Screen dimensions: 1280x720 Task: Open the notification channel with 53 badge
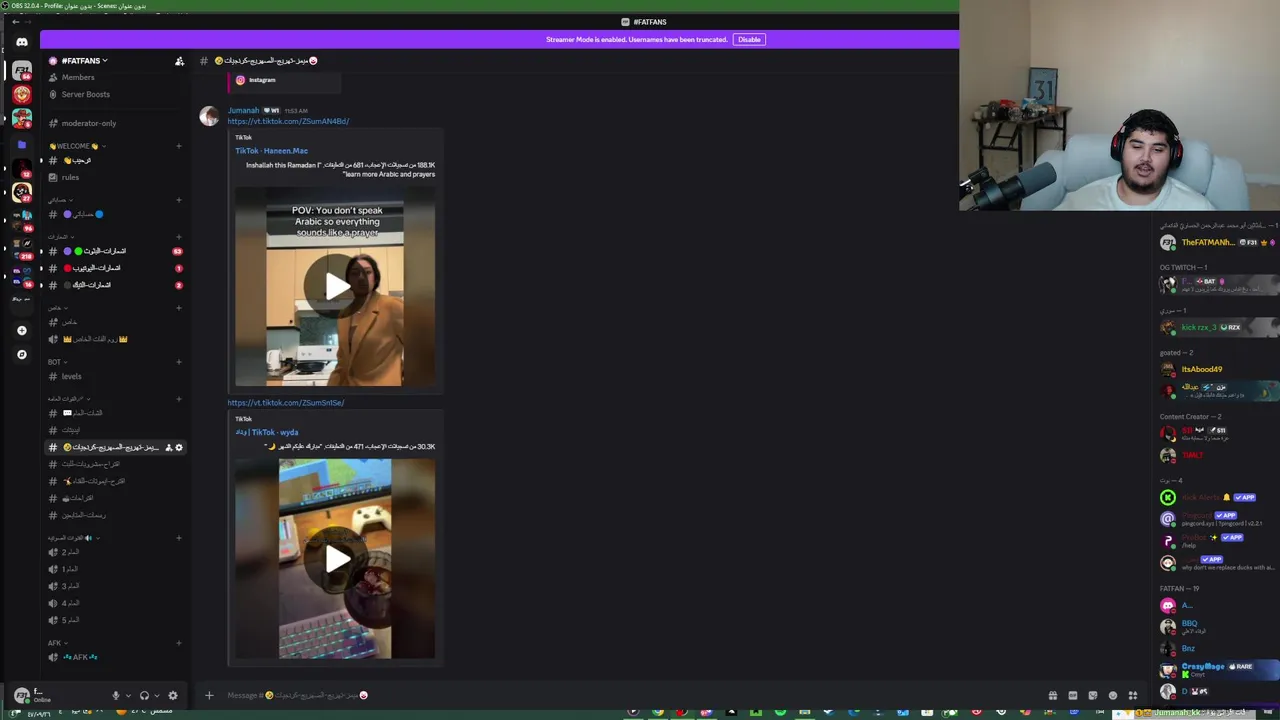point(115,251)
